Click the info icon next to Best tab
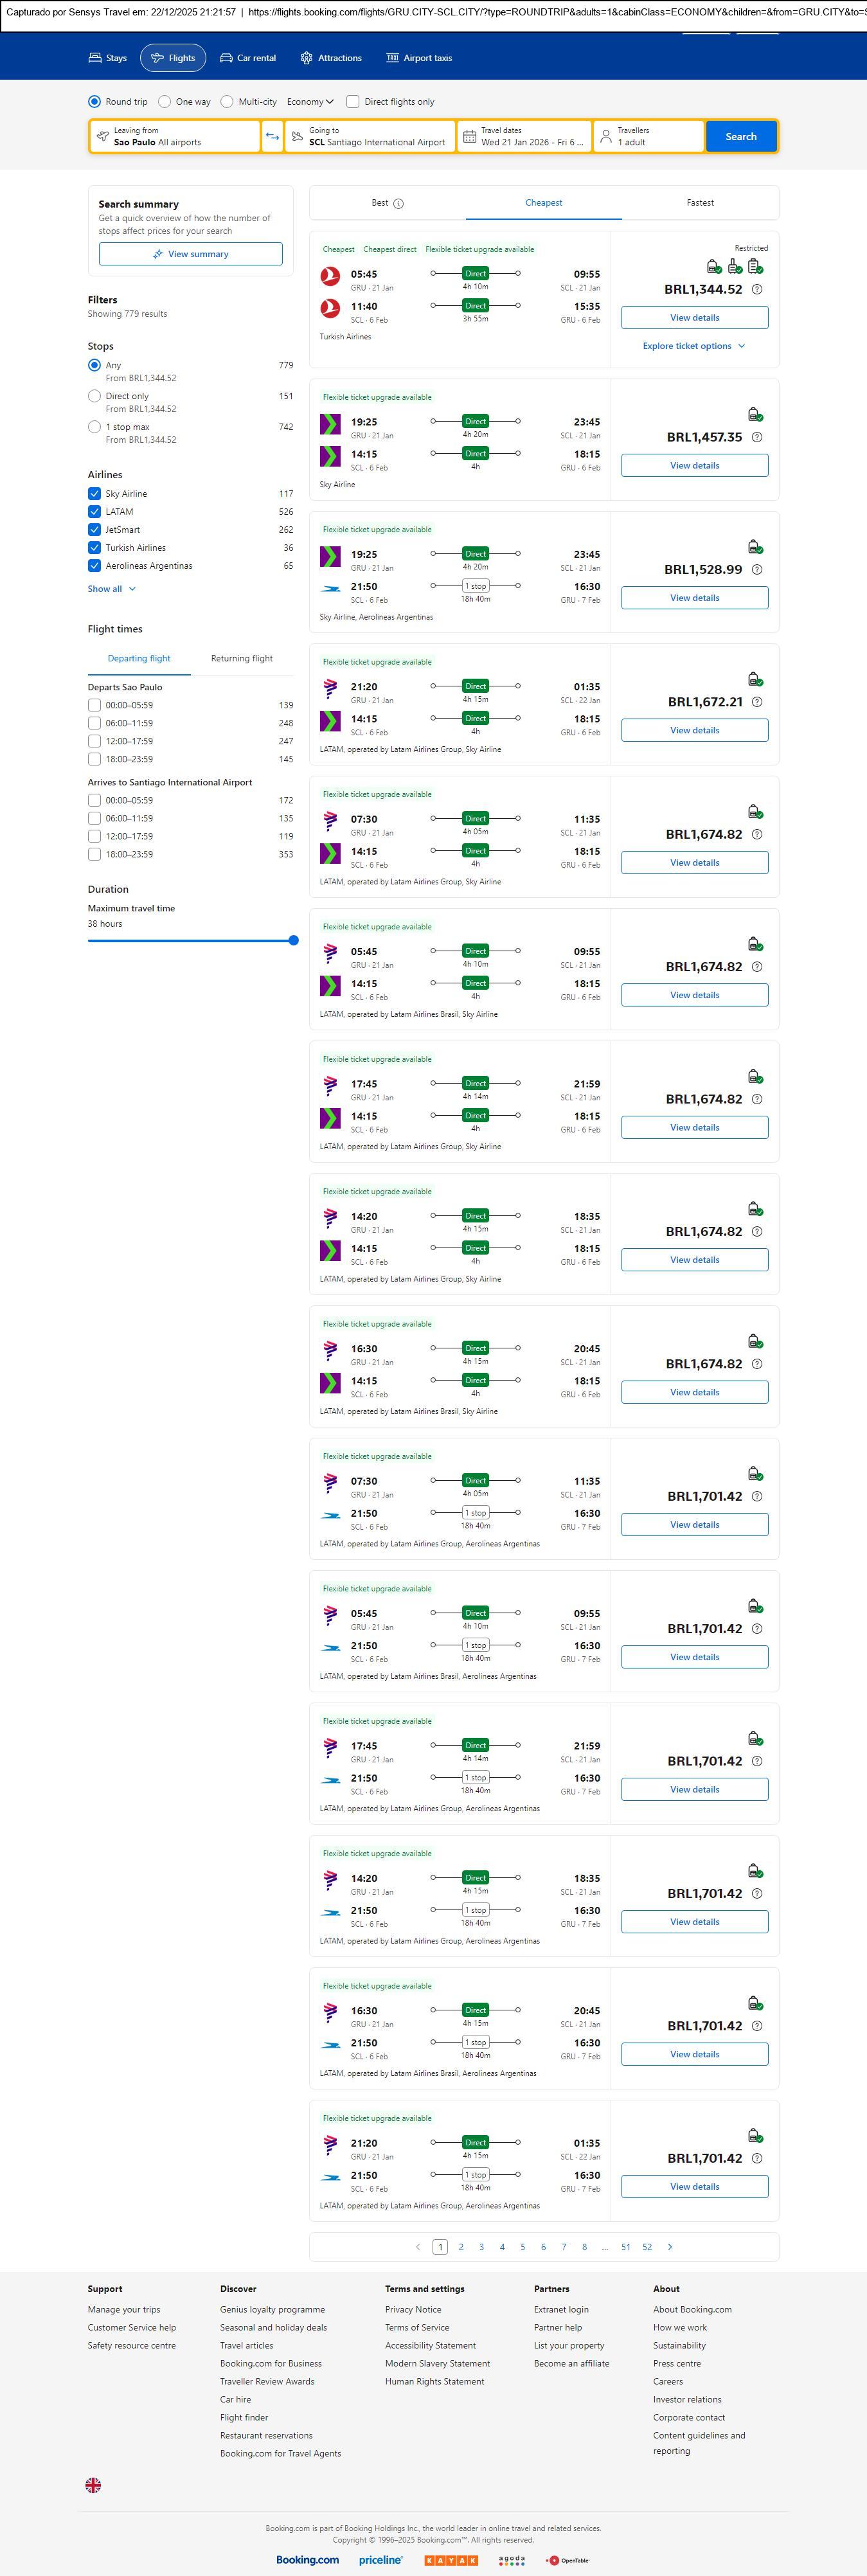 398,204
